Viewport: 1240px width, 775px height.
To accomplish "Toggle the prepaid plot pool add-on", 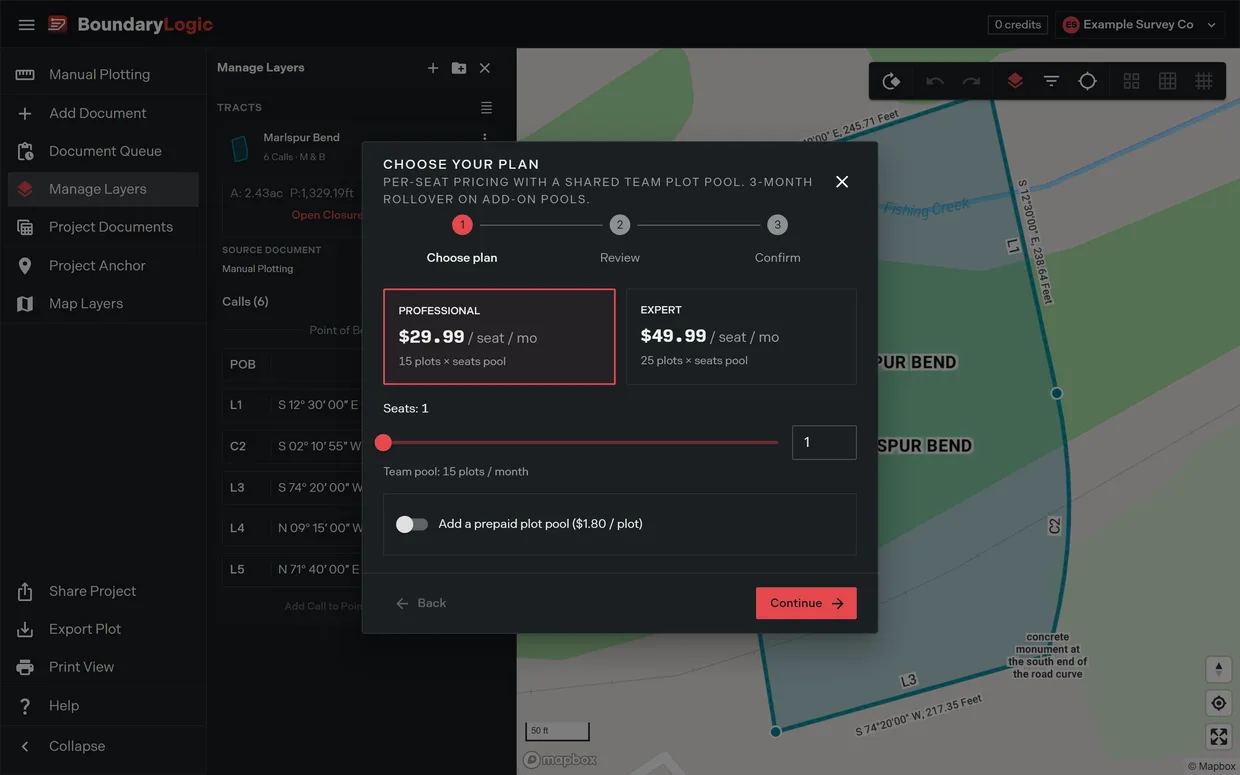I will [x=411, y=524].
